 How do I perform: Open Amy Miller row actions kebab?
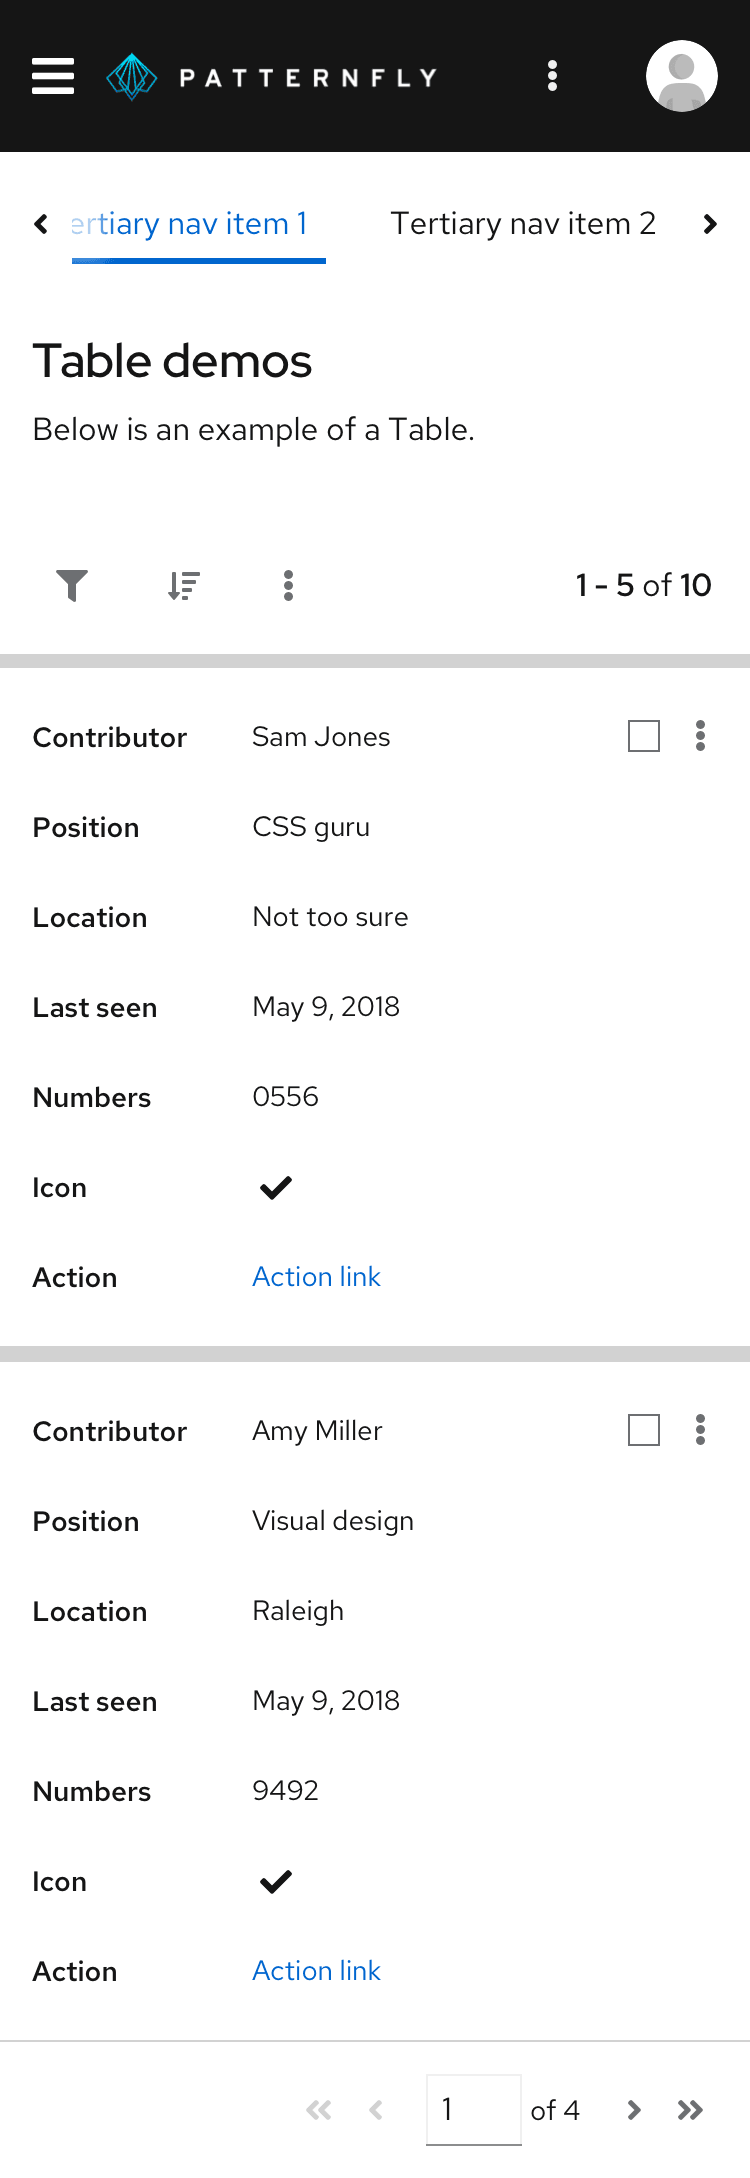[700, 1430]
